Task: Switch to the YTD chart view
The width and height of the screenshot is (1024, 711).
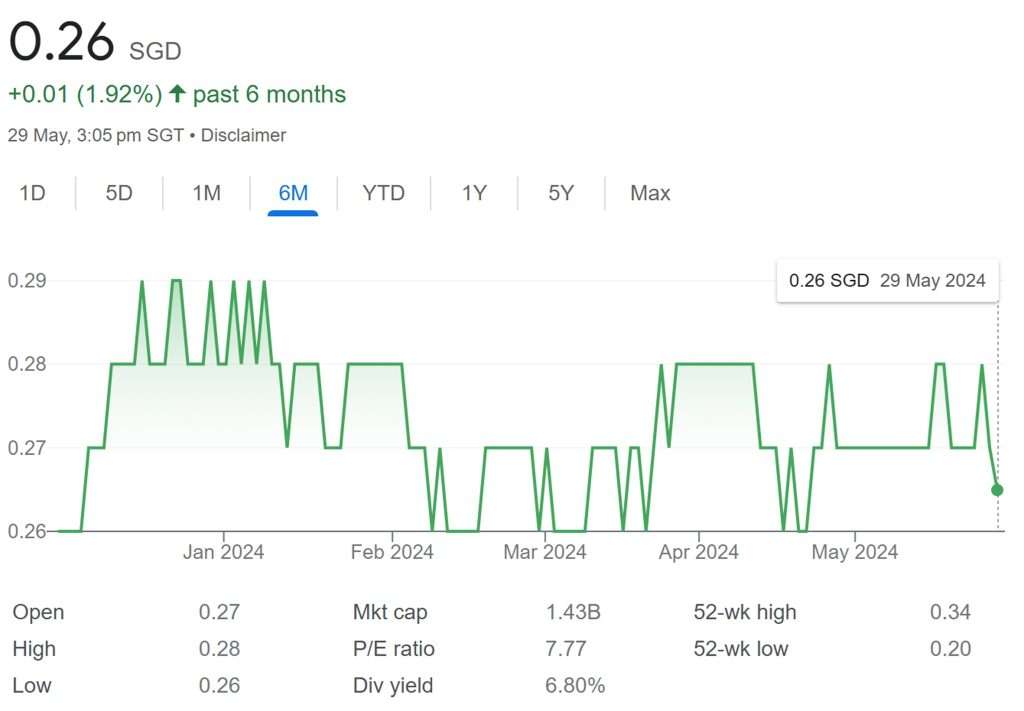Action: point(383,193)
